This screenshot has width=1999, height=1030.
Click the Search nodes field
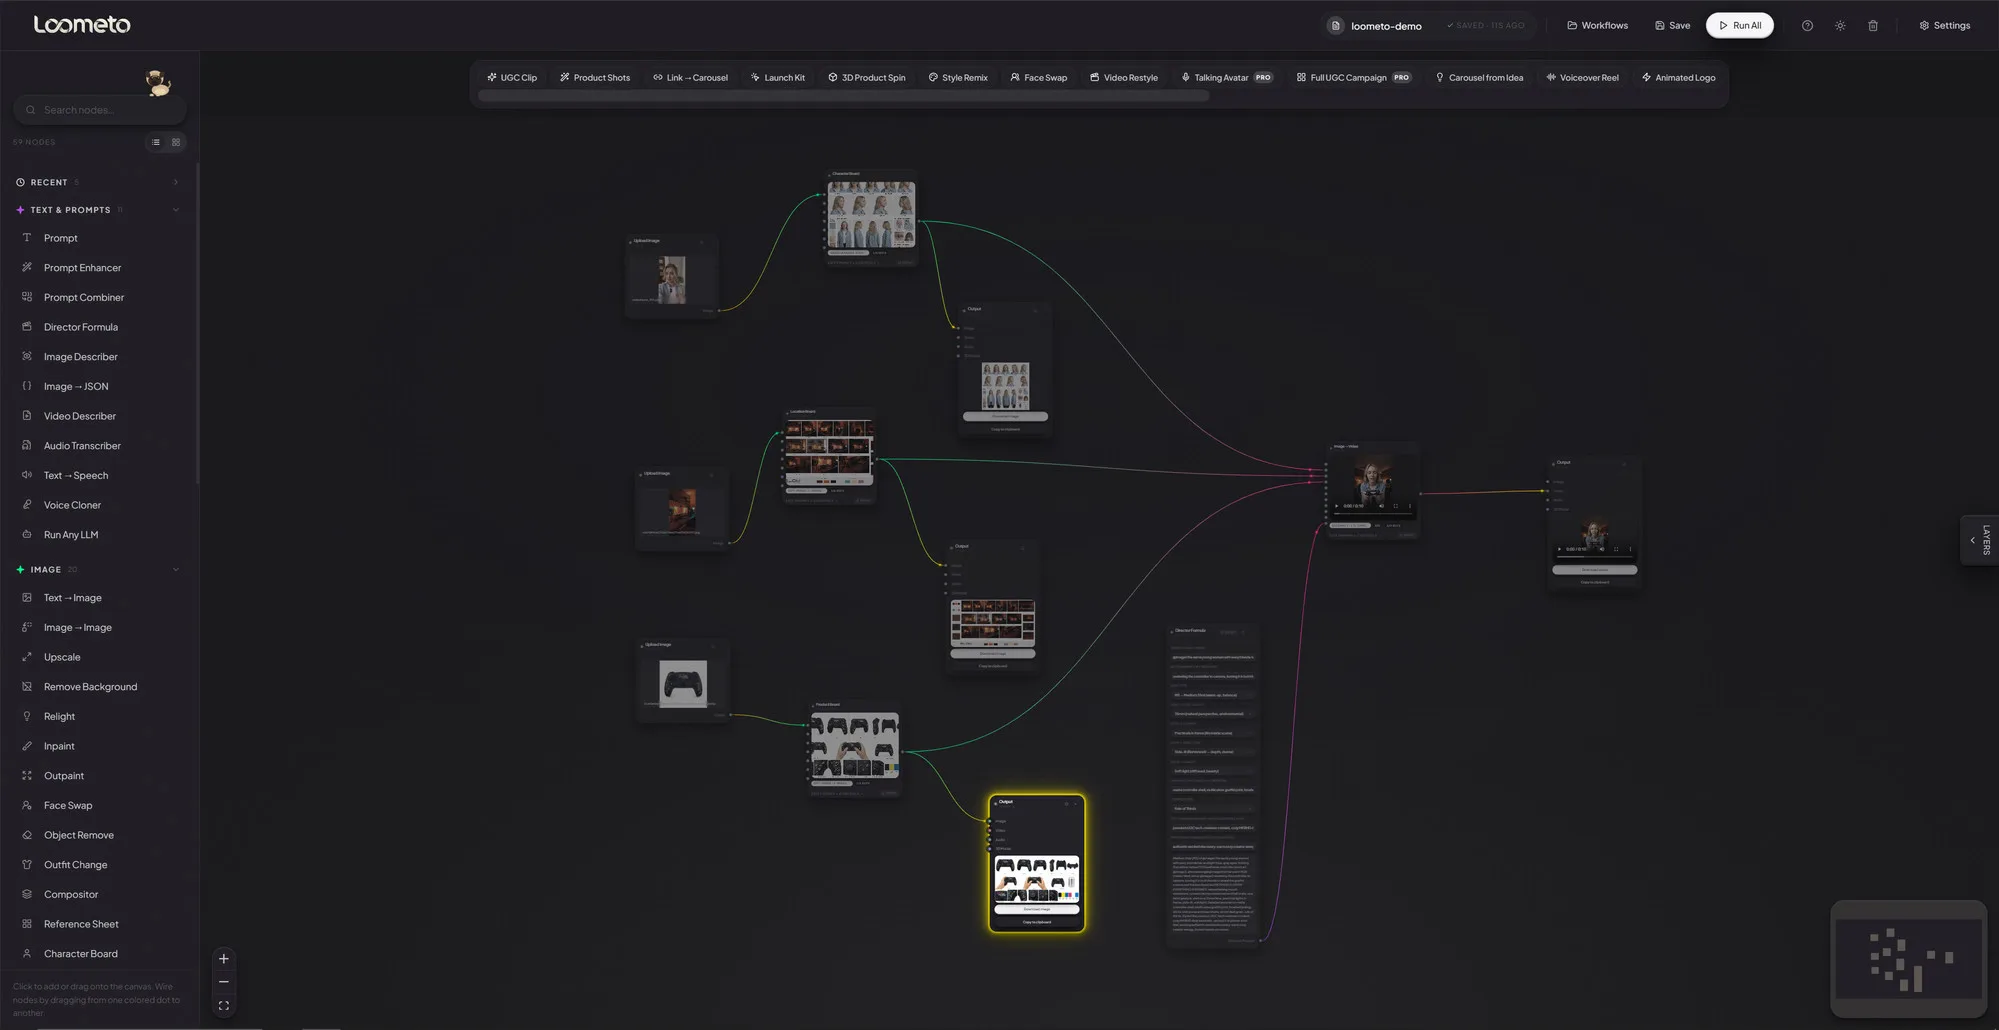point(100,110)
